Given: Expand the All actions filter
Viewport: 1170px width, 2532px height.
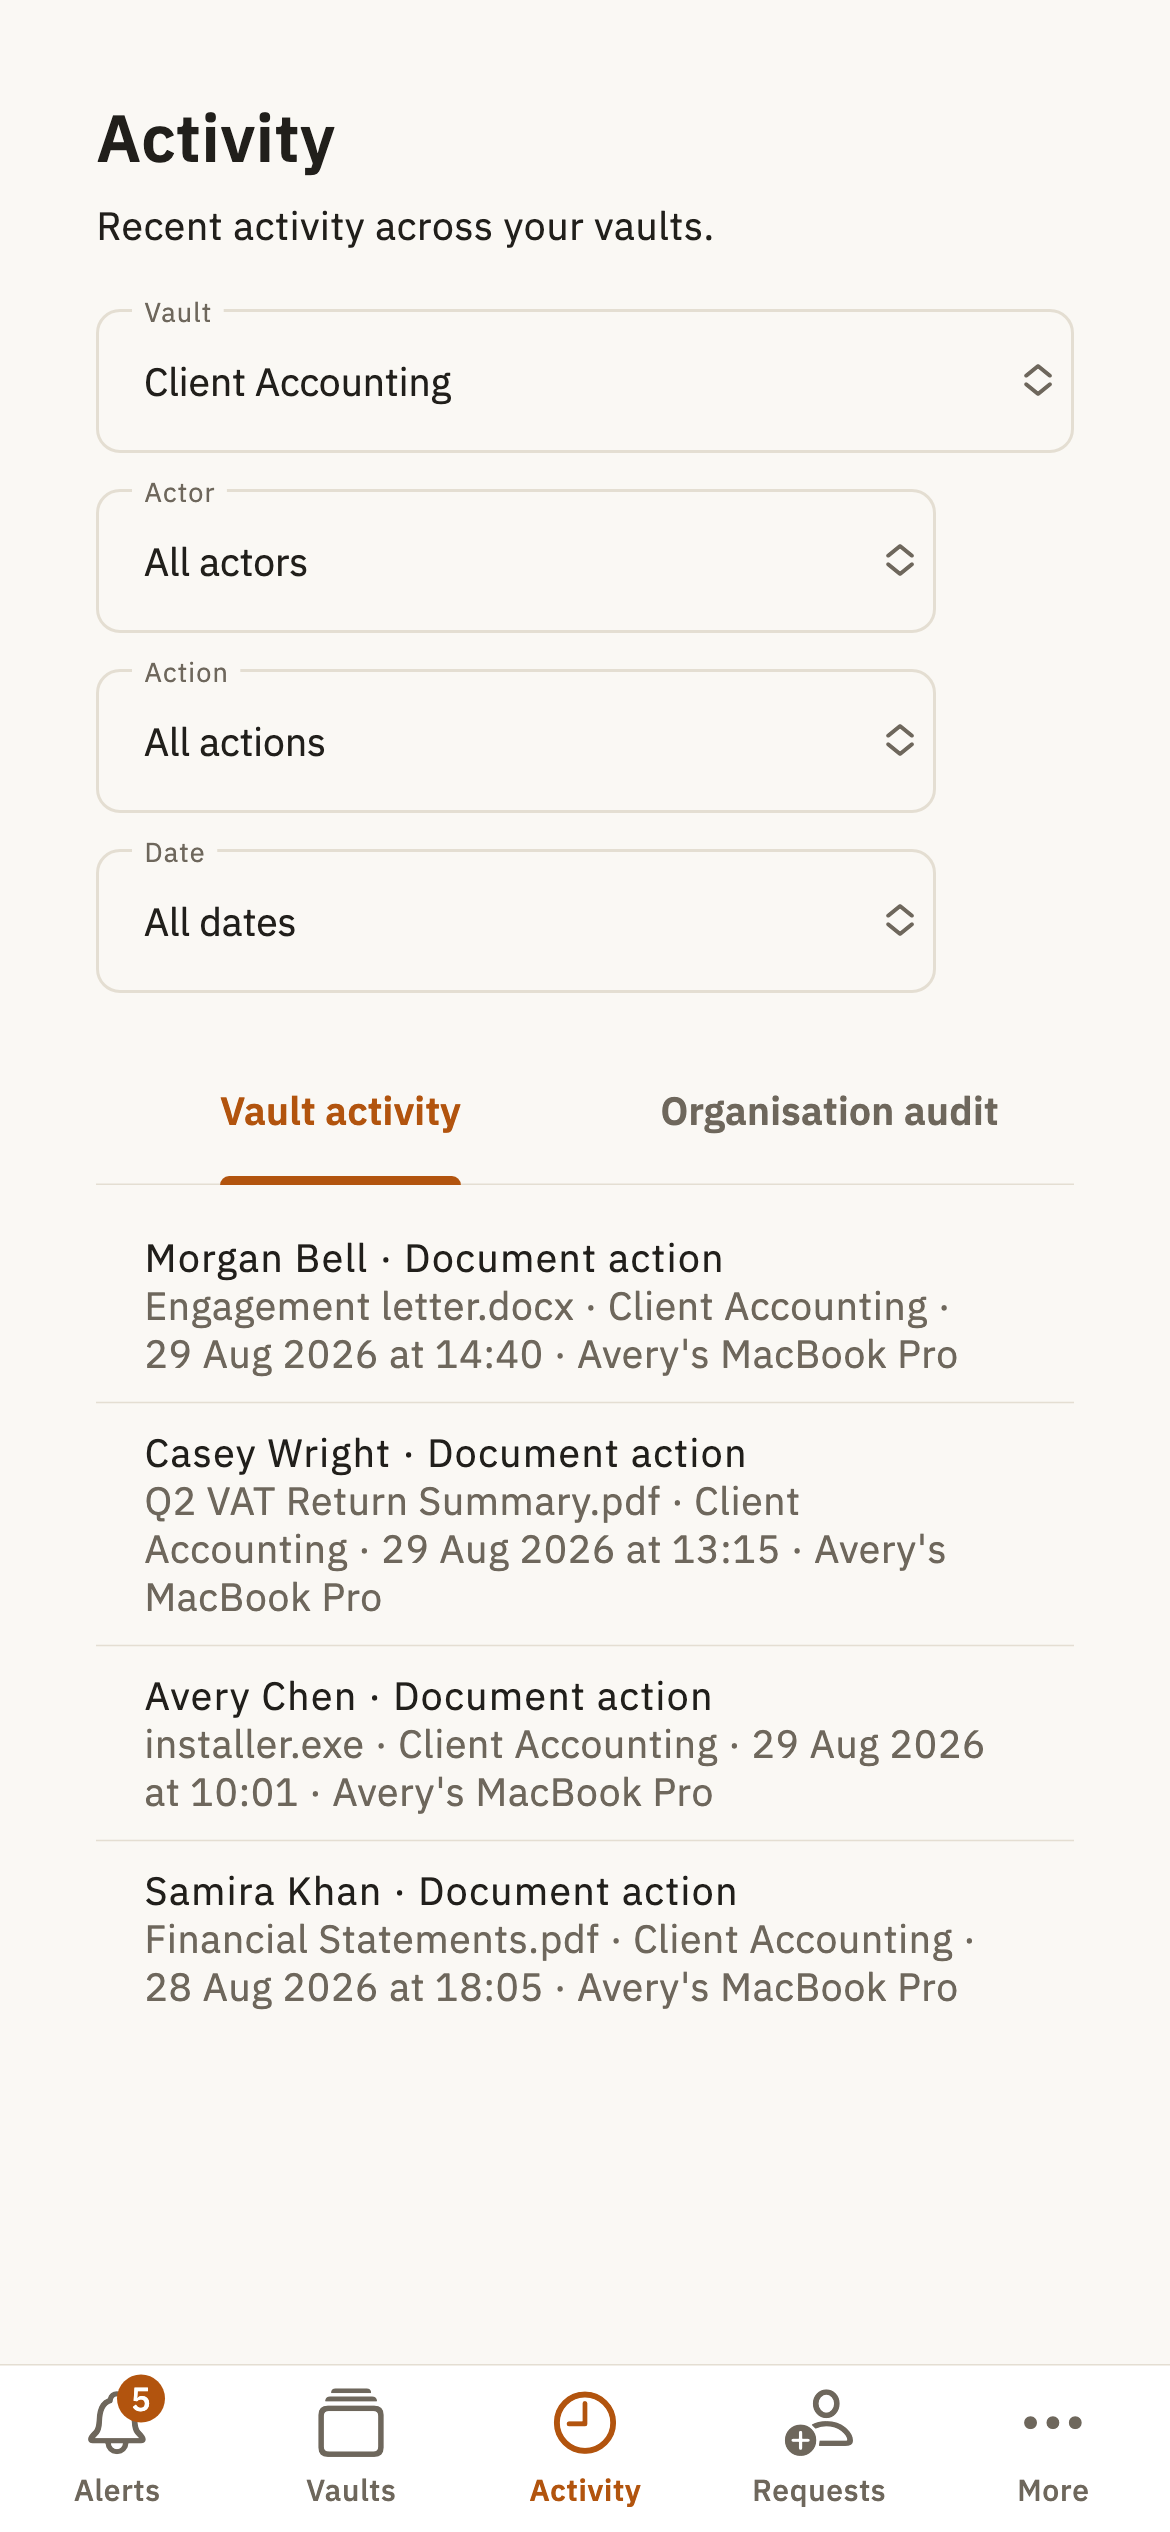Looking at the screenshot, I should click(516, 741).
